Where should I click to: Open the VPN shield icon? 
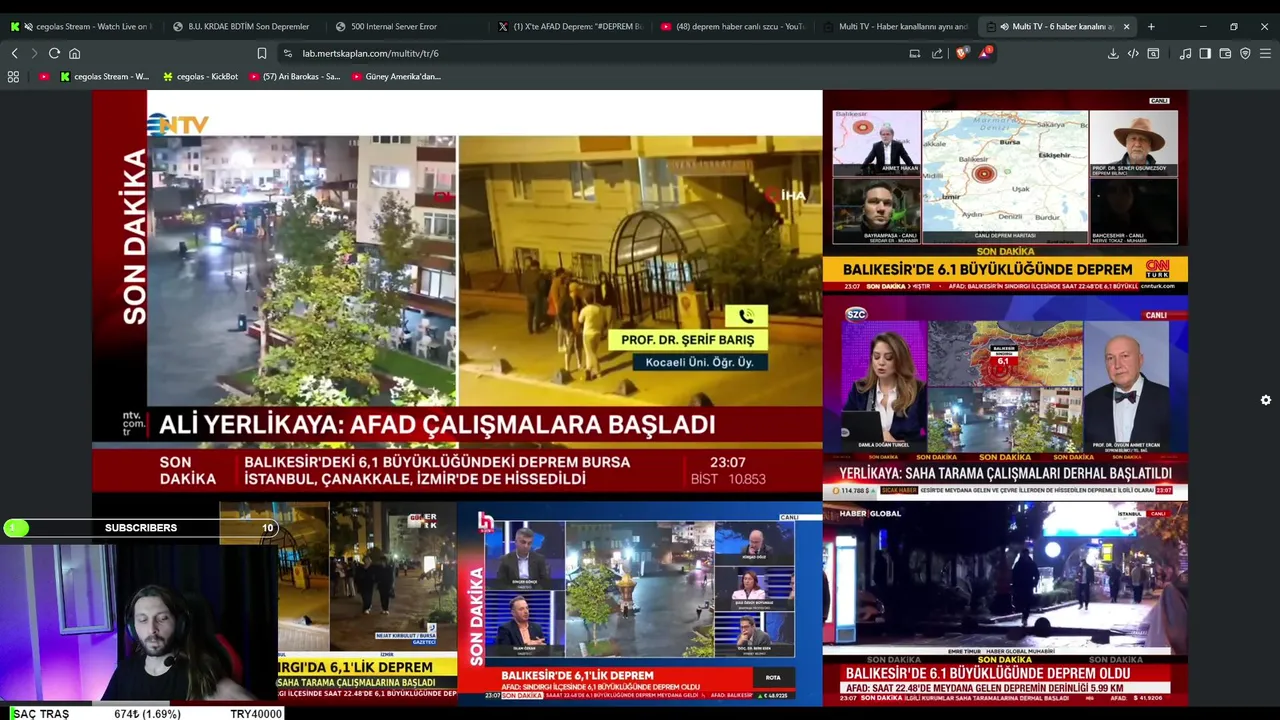click(x=1245, y=53)
